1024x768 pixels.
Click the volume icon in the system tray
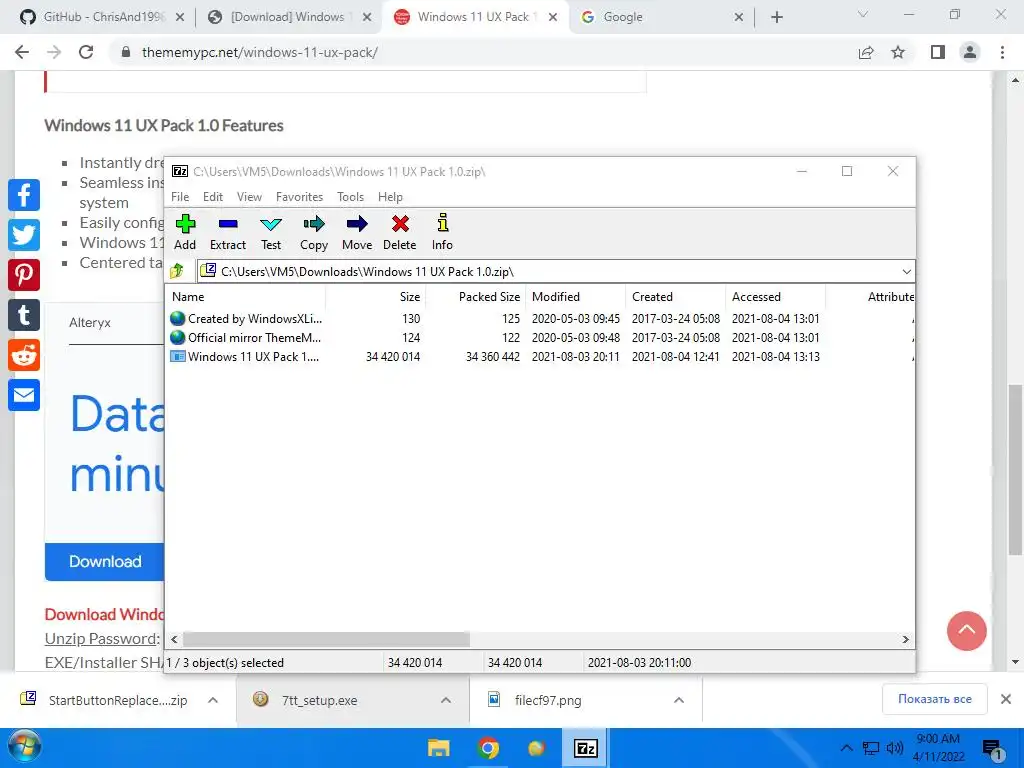click(895, 748)
